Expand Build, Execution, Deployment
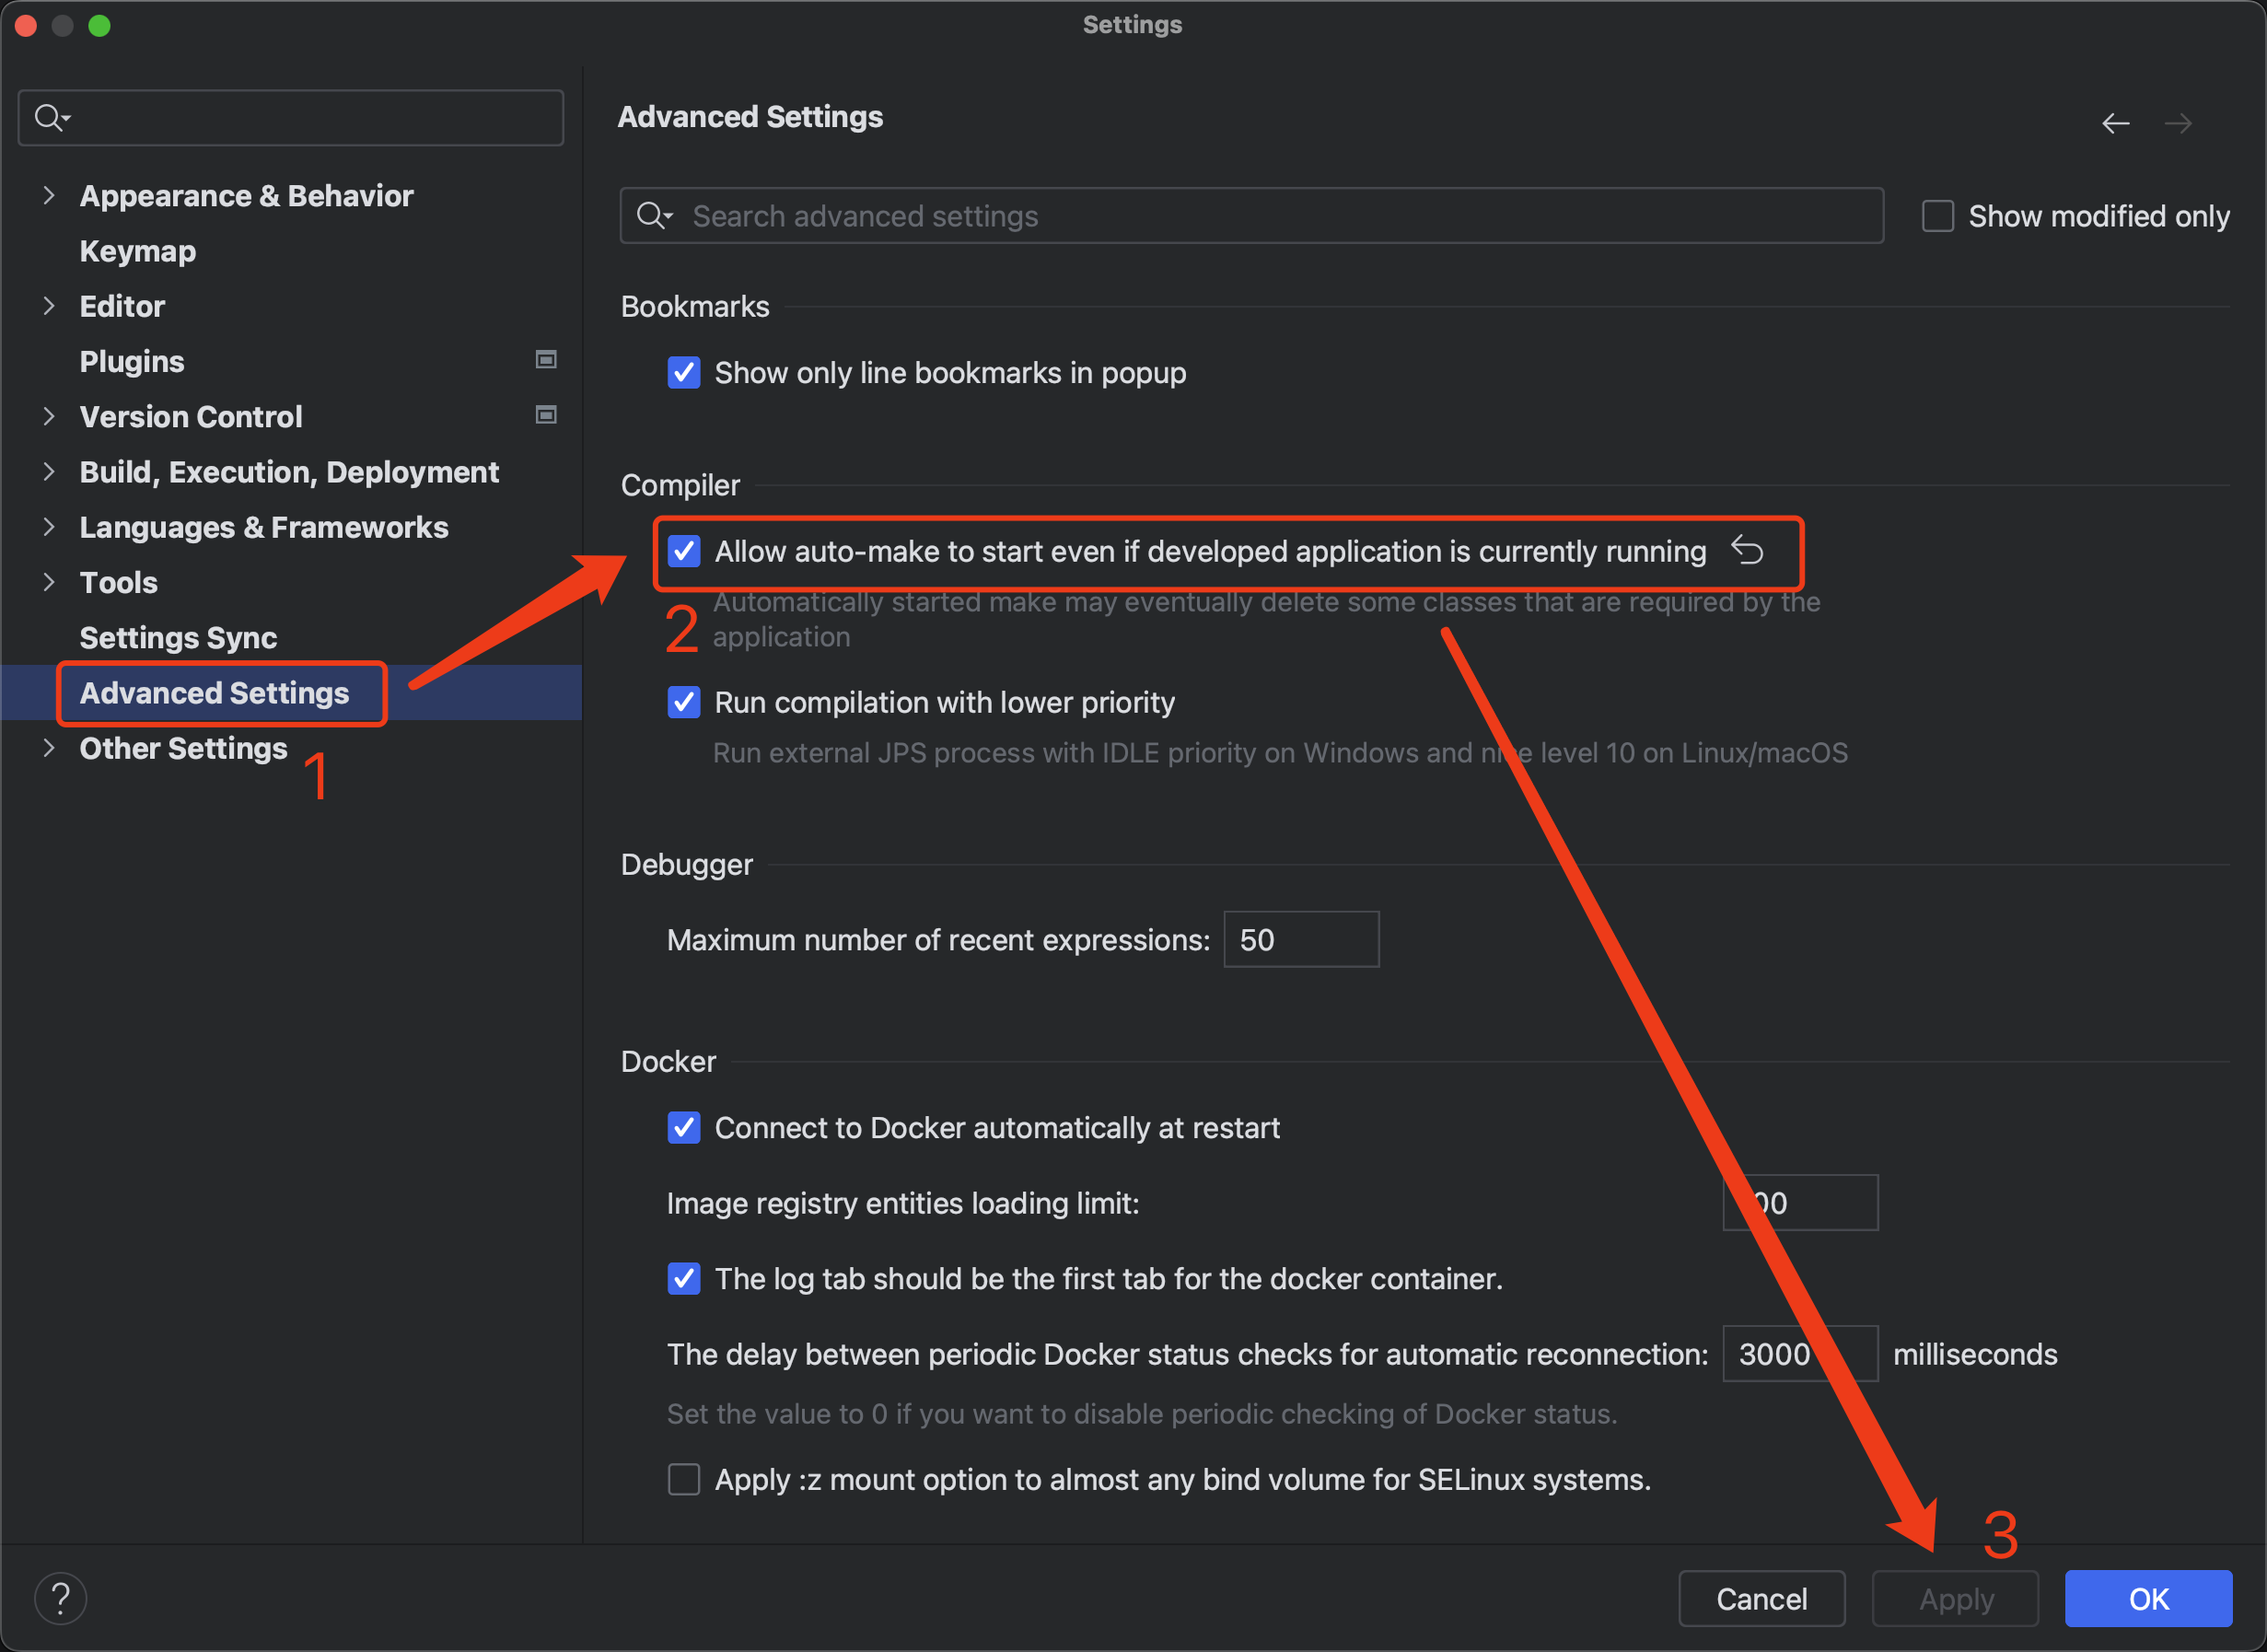The height and width of the screenshot is (1652, 2267). pyautogui.click(x=49, y=471)
